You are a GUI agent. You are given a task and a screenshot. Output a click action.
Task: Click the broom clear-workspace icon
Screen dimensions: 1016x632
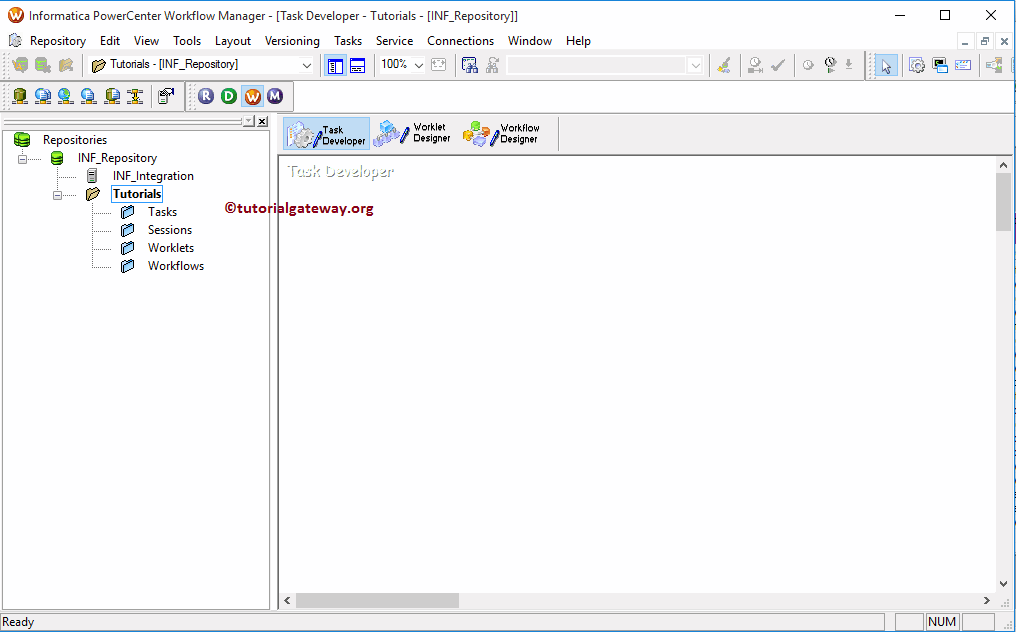point(724,65)
